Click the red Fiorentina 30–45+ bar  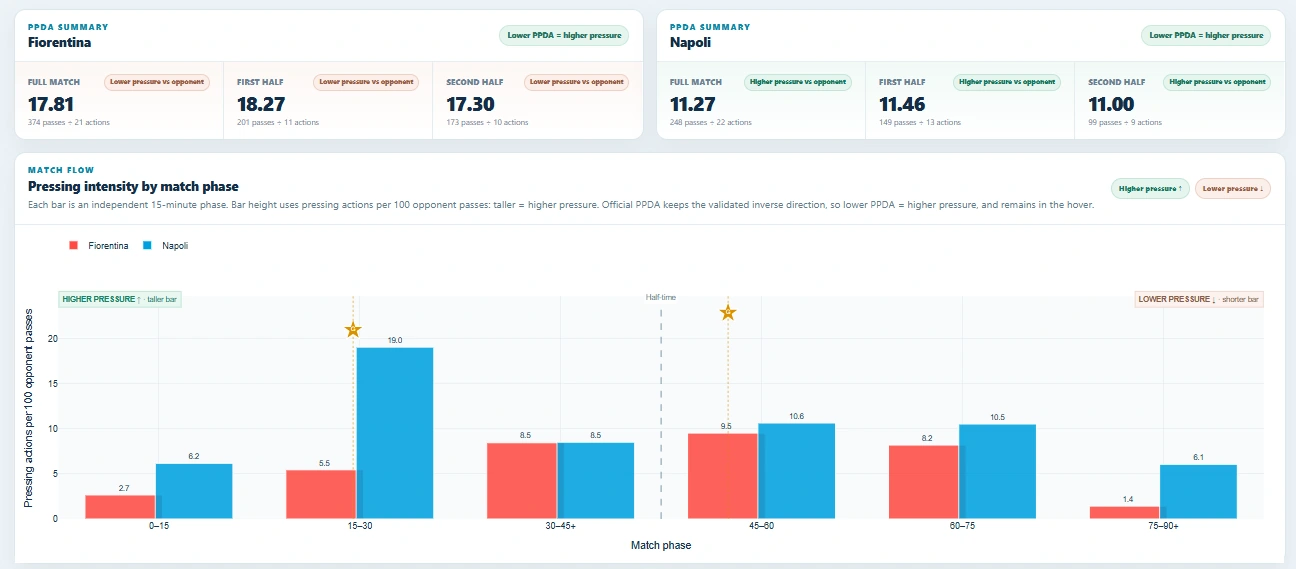[522, 480]
